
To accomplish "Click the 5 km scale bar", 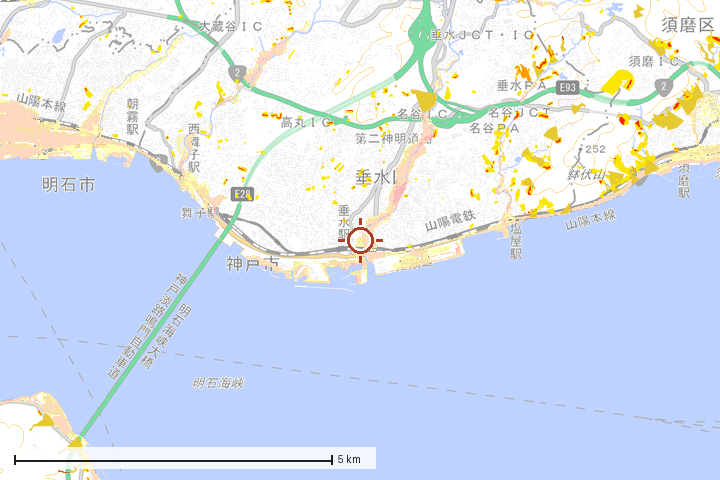I will pos(174,459).
